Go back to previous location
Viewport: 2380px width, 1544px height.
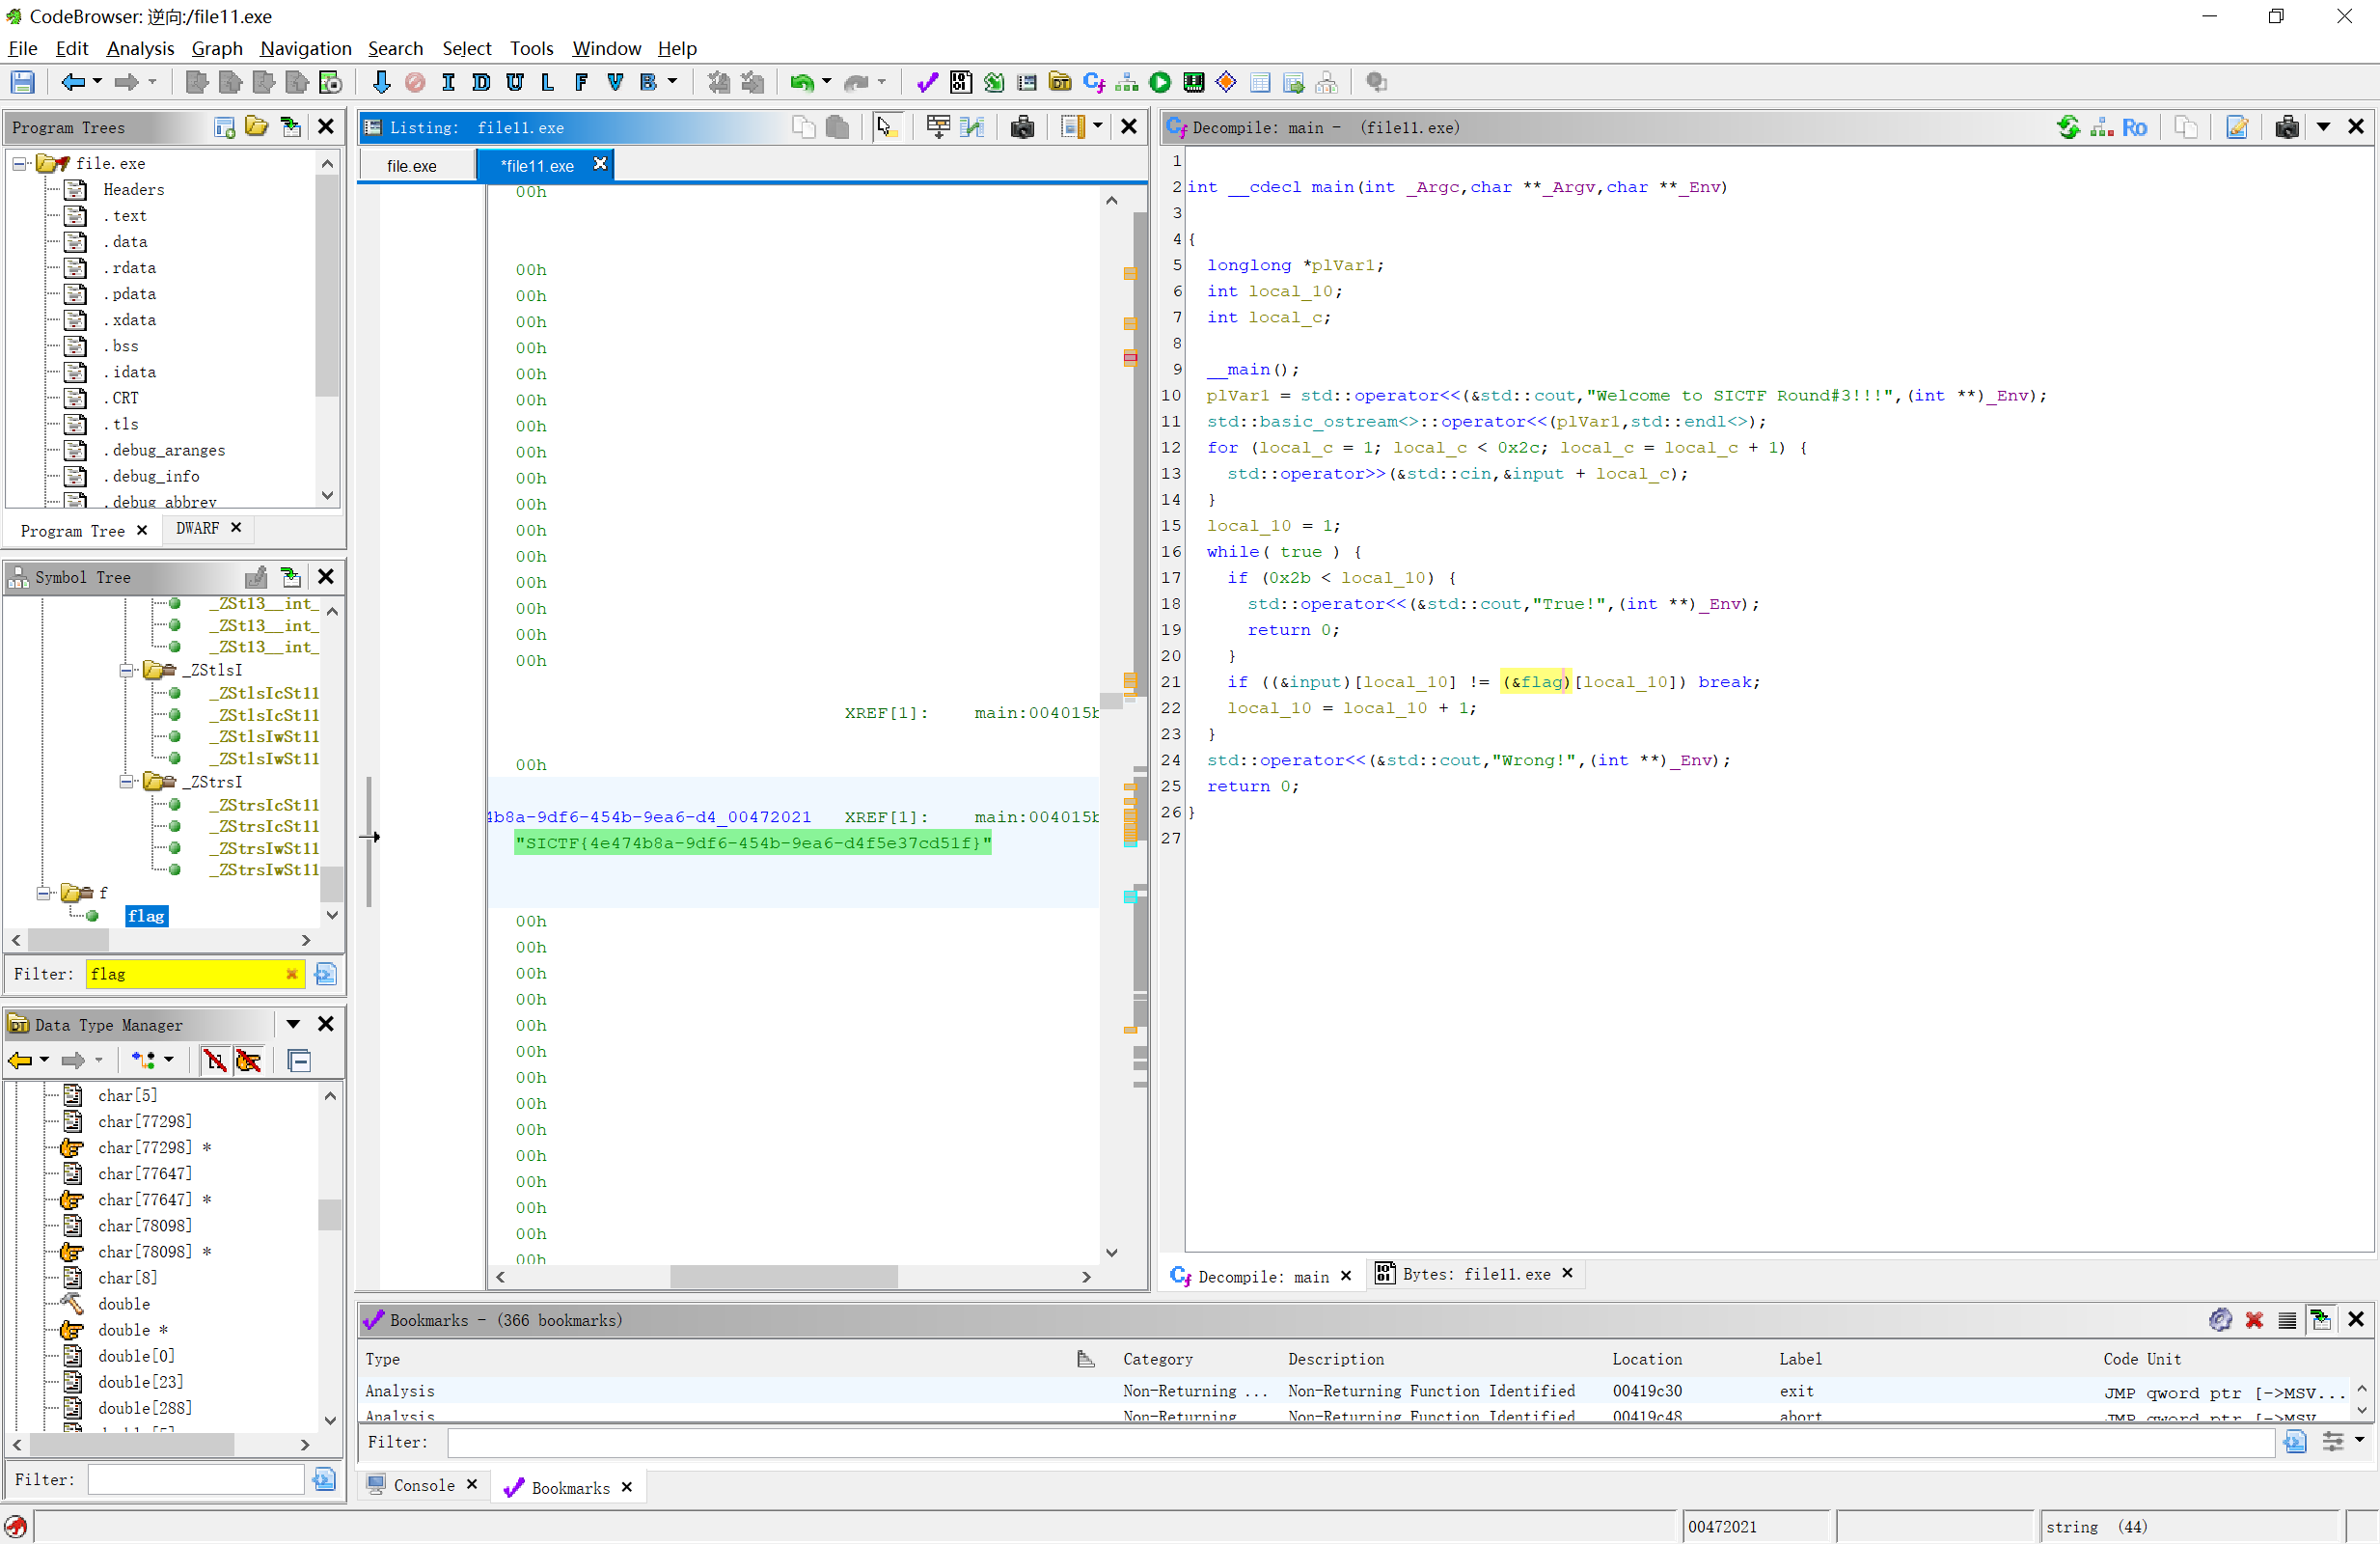tap(72, 83)
